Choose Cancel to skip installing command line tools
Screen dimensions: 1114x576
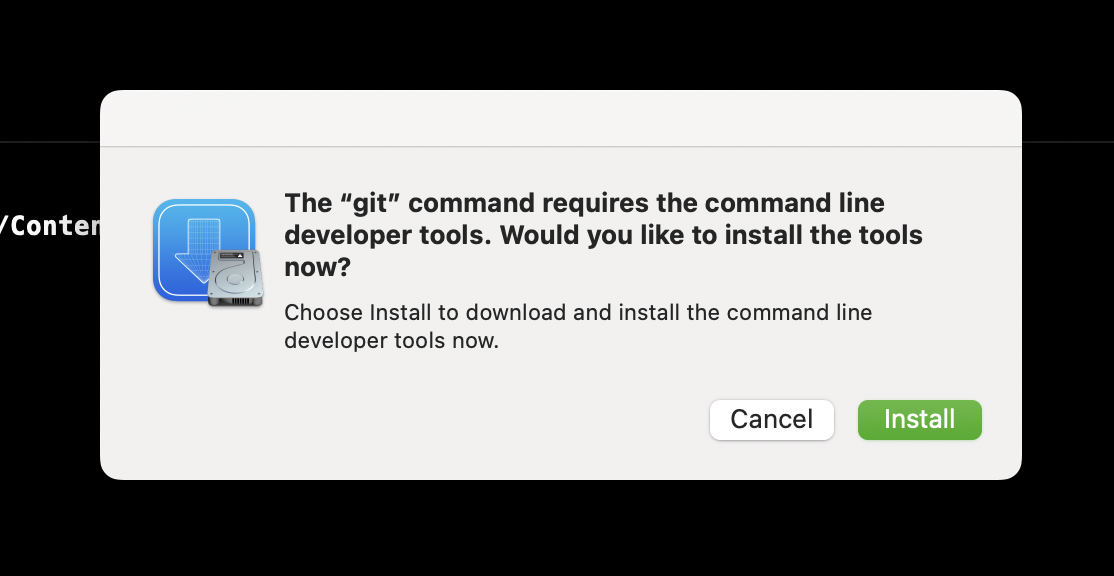pos(771,420)
